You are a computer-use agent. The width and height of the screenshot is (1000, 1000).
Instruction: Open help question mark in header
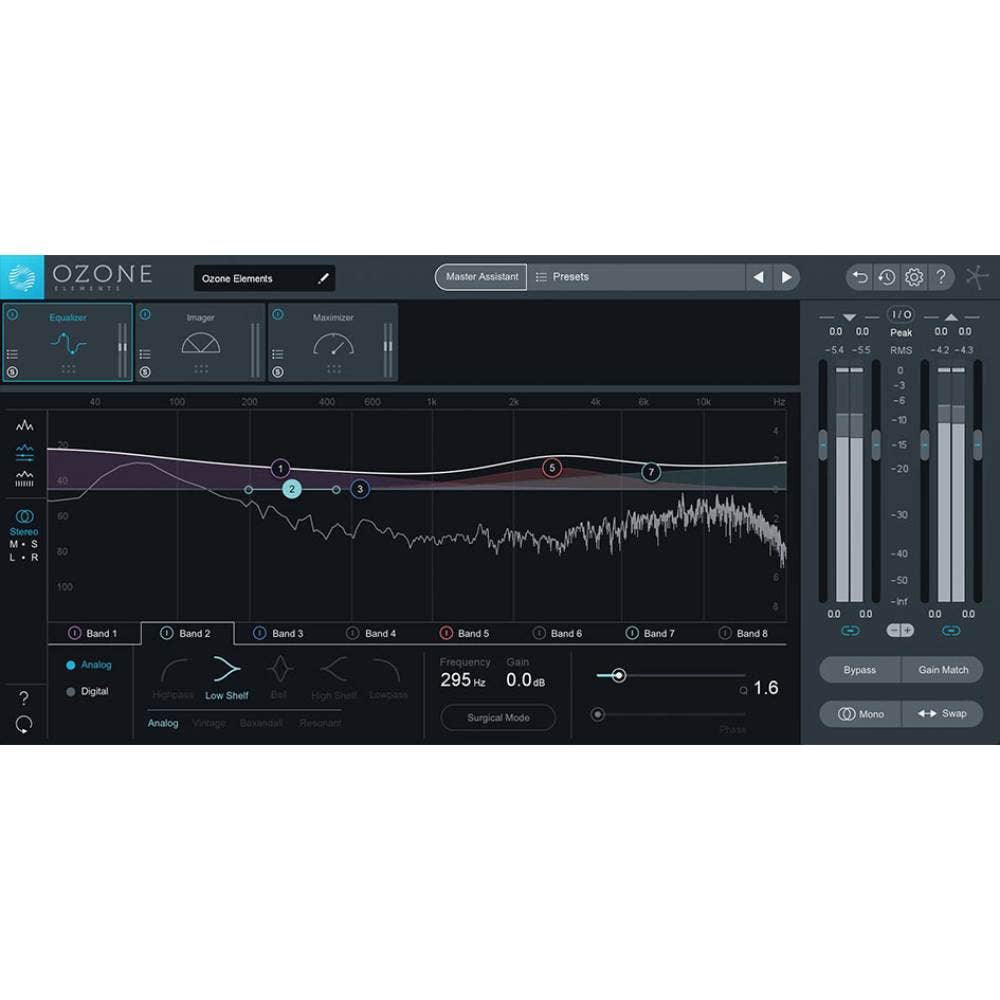point(941,277)
